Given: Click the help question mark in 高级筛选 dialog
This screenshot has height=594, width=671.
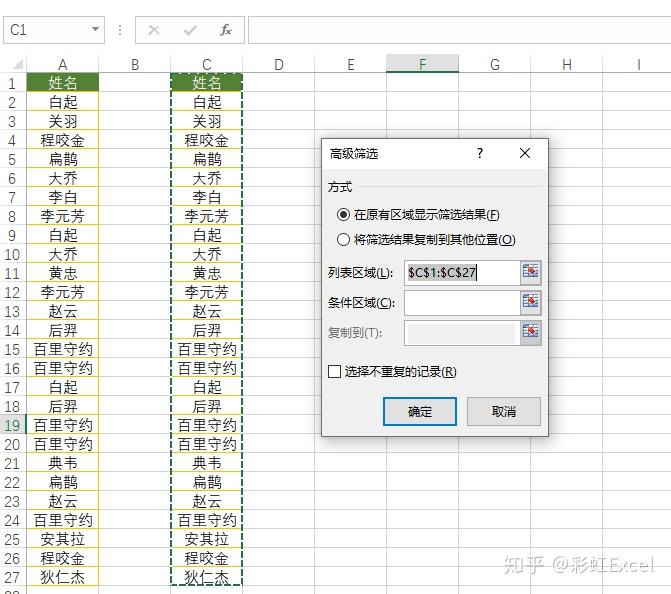Looking at the screenshot, I should (x=480, y=153).
